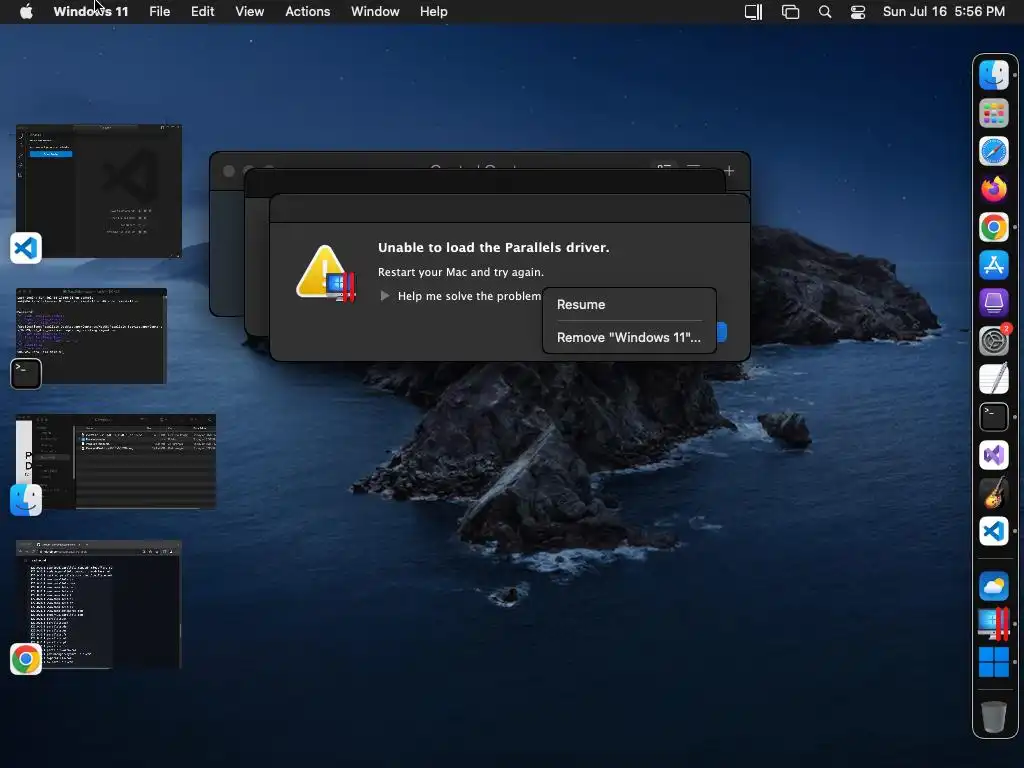Switch to the Terminal Stage Manager thumbnail
The width and height of the screenshot is (1024, 768).
(x=91, y=336)
